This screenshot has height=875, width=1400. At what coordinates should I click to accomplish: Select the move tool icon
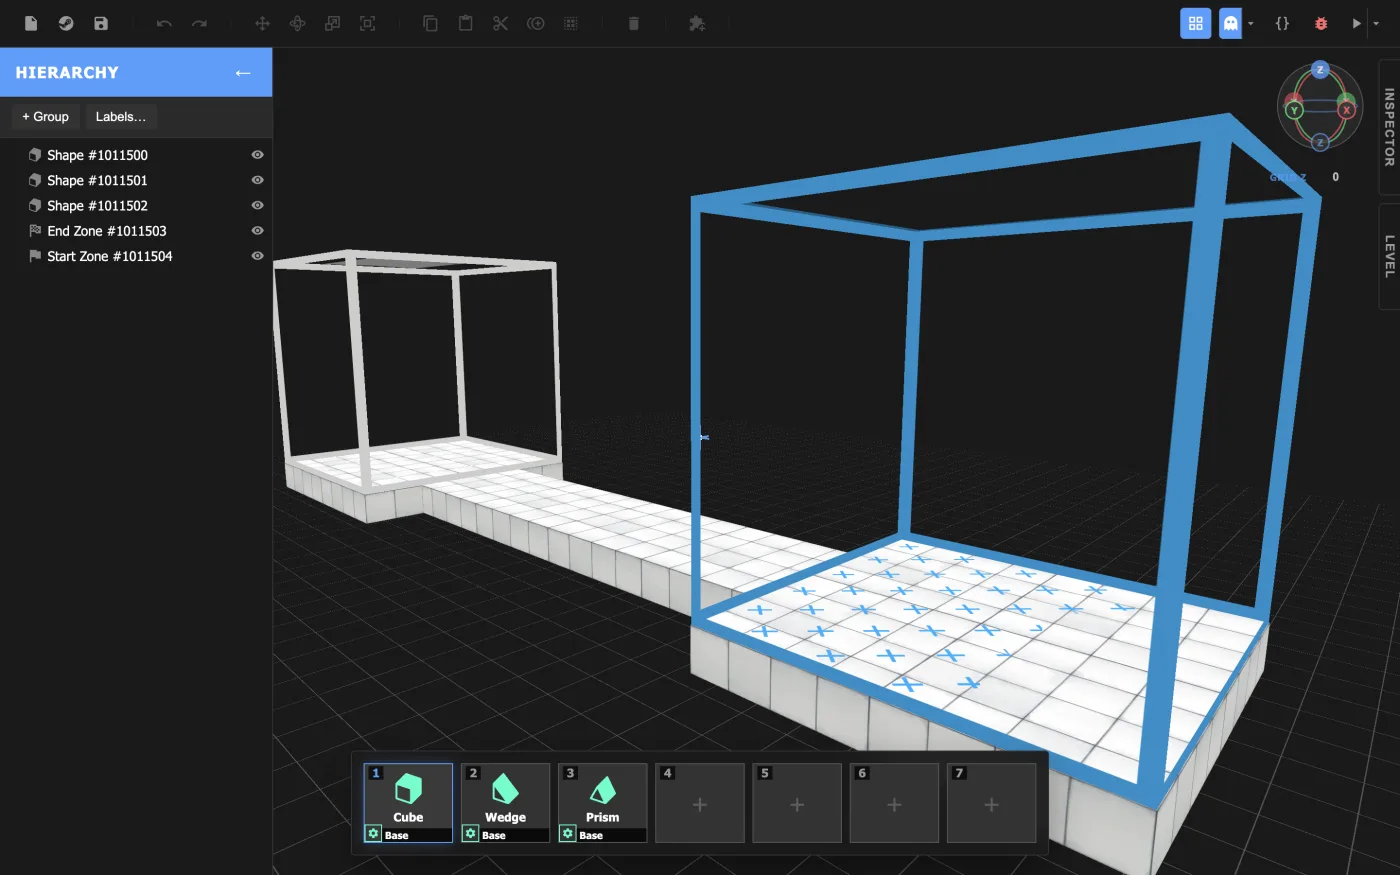click(x=262, y=23)
